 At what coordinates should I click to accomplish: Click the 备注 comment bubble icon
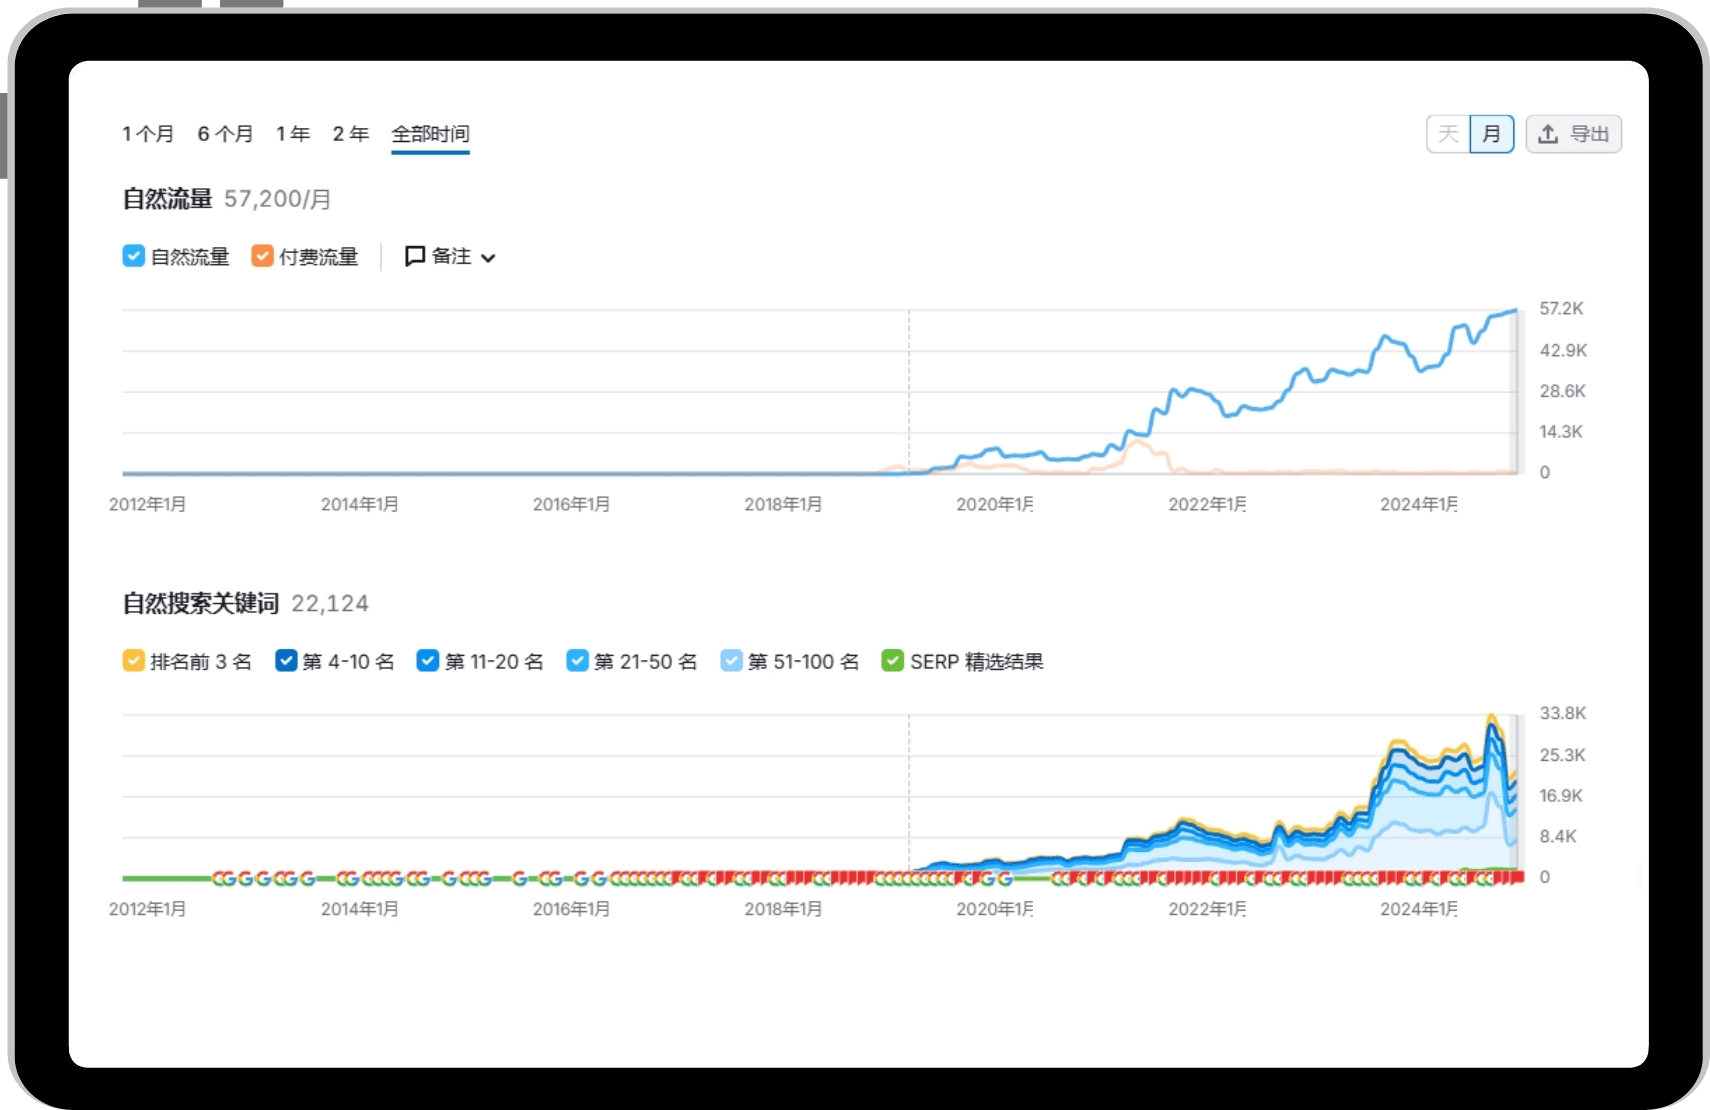click(x=415, y=257)
